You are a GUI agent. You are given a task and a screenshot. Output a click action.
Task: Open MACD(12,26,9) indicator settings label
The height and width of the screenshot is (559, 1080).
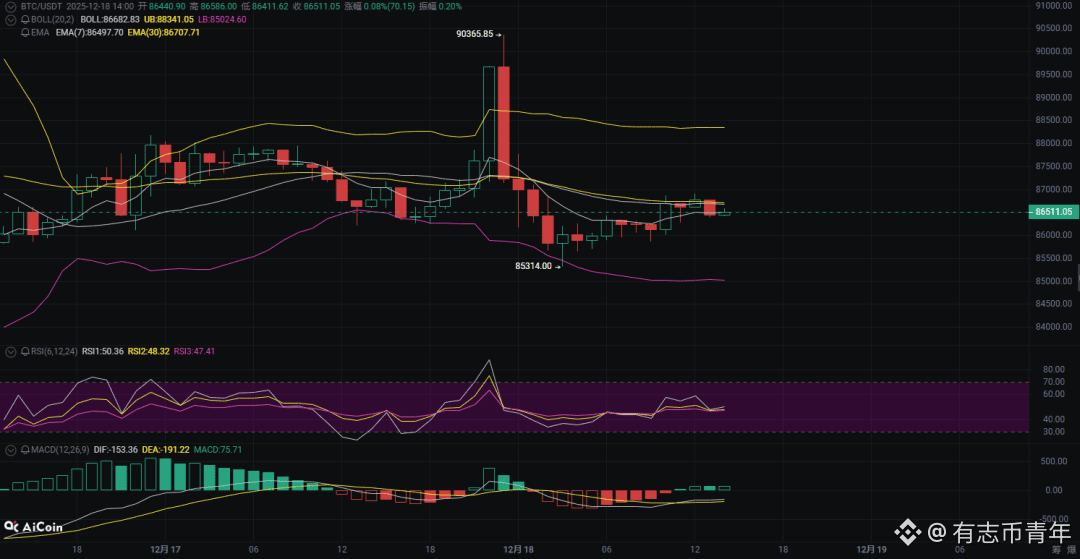(60, 450)
